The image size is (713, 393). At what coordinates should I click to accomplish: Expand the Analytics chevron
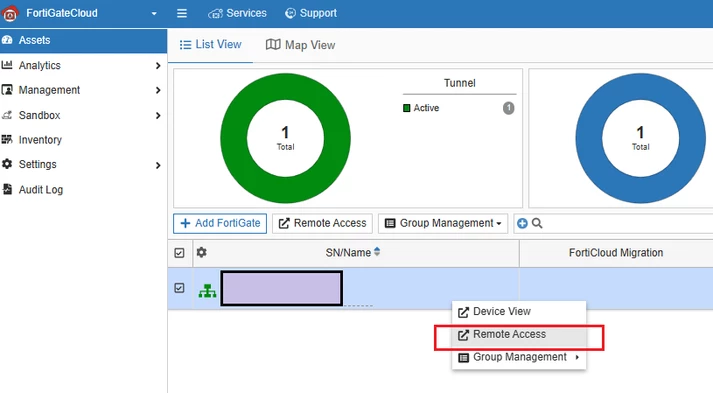click(x=158, y=66)
